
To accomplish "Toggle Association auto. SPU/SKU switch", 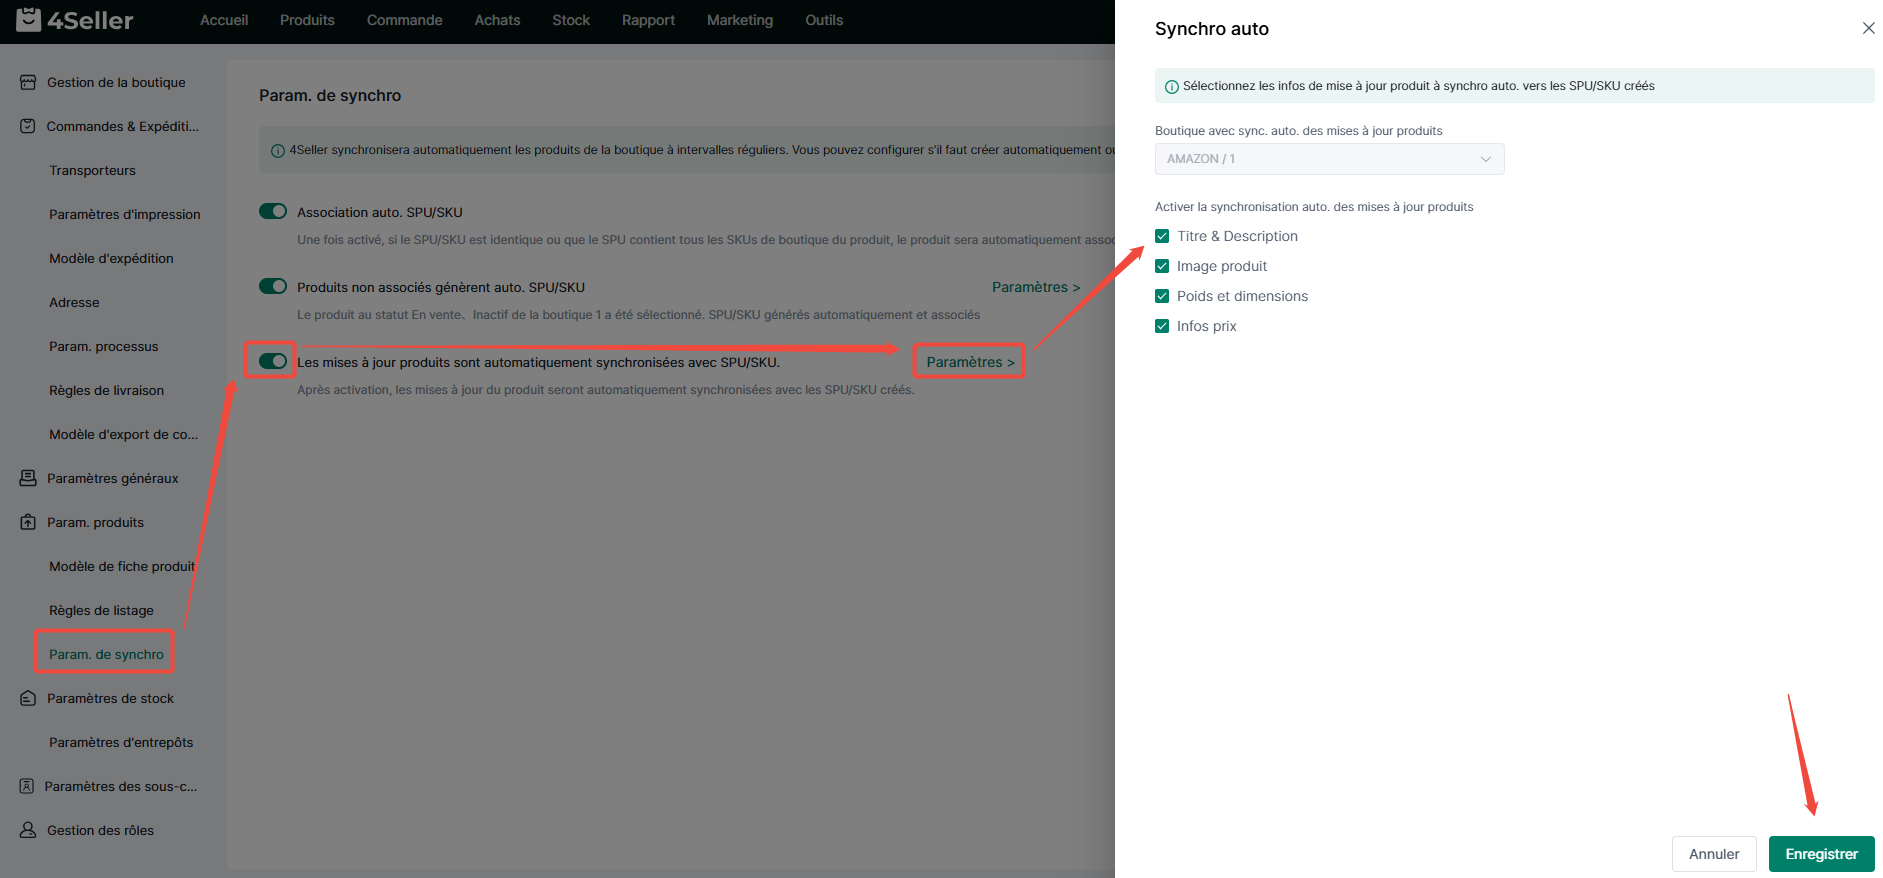I will (x=273, y=211).
